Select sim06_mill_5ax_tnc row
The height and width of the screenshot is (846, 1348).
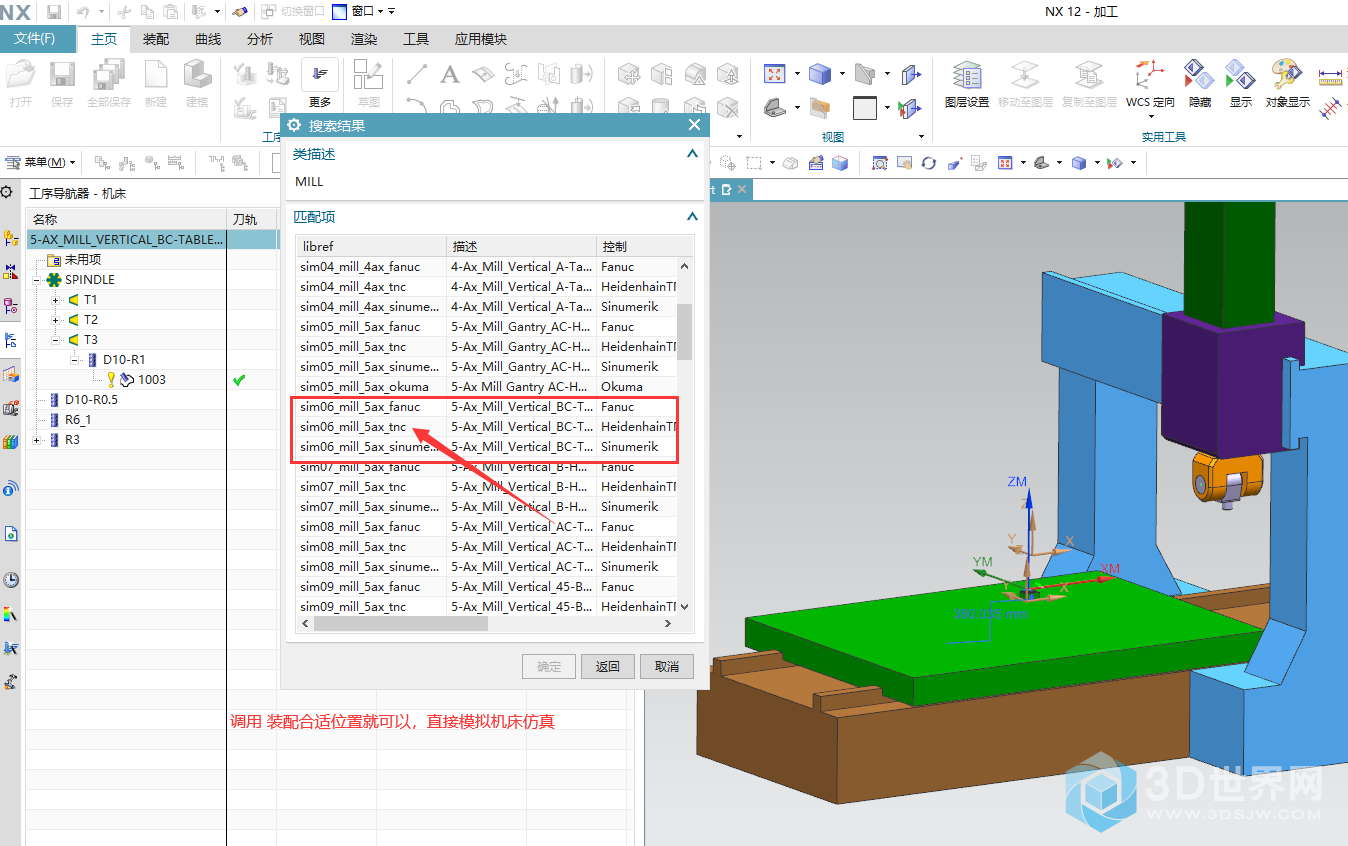coord(486,427)
